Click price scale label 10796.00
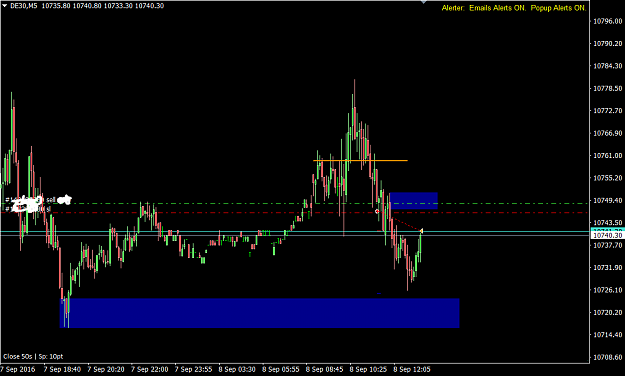625x376 pixels. pos(607,21)
